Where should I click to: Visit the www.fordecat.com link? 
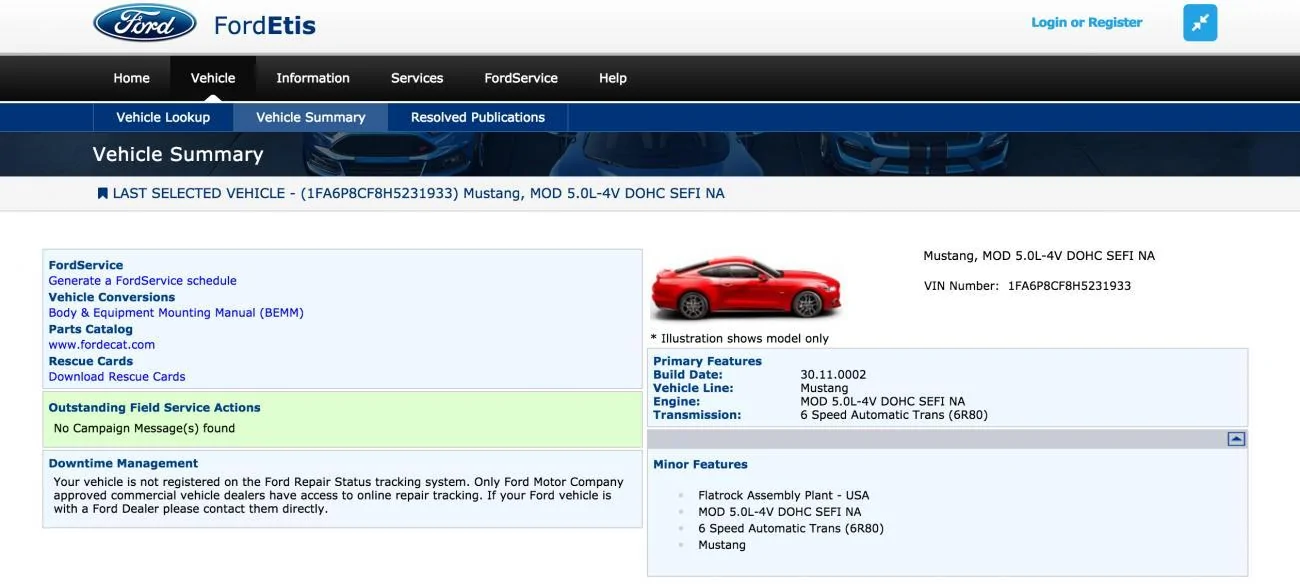click(x=102, y=345)
